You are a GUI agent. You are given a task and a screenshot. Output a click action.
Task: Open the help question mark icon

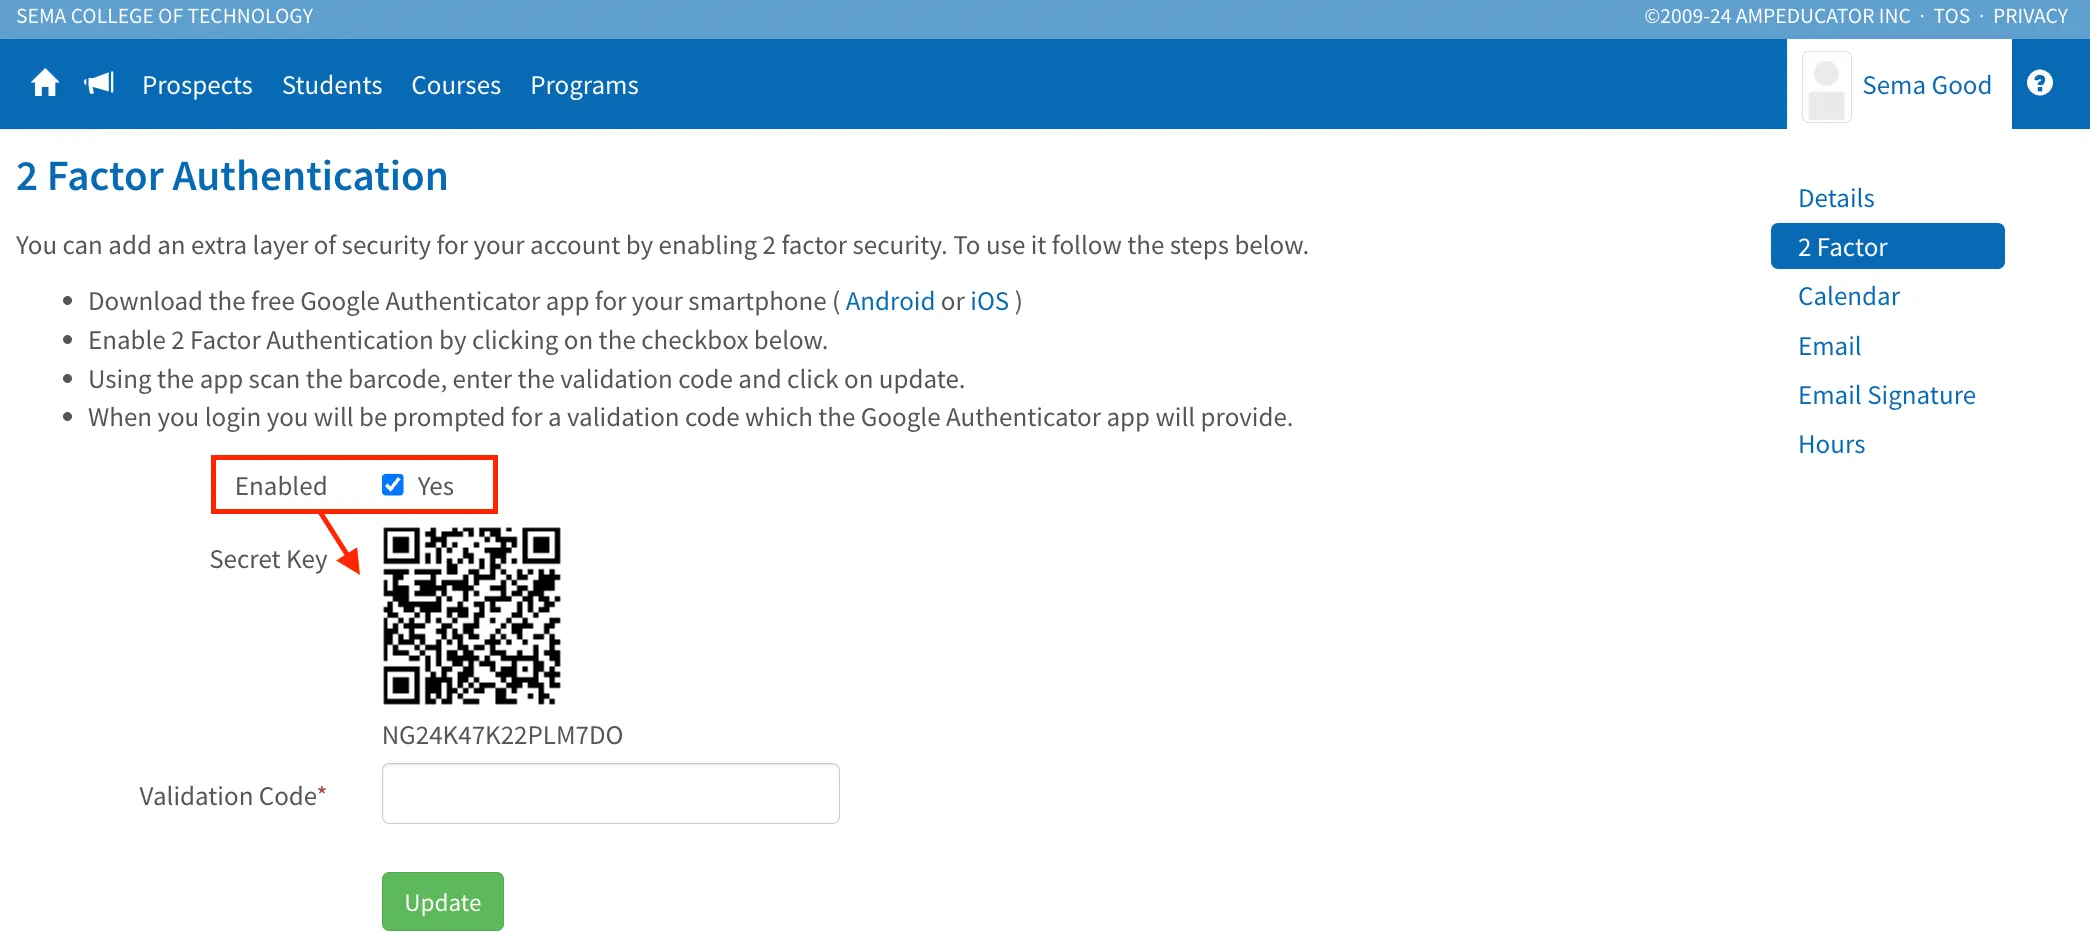point(2040,83)
